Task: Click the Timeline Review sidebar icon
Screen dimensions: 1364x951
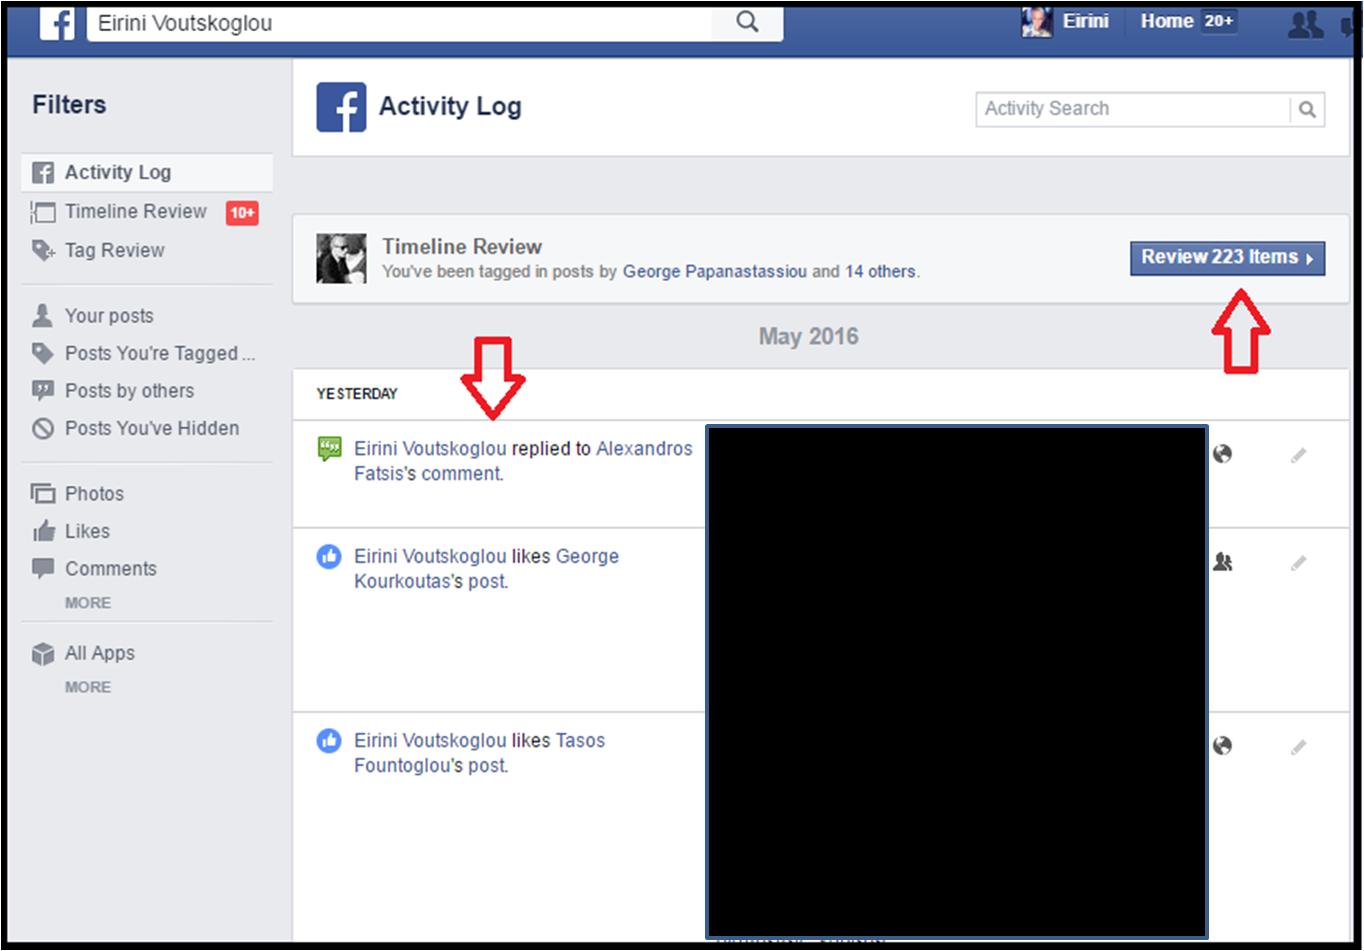Action: click(43, 212)
